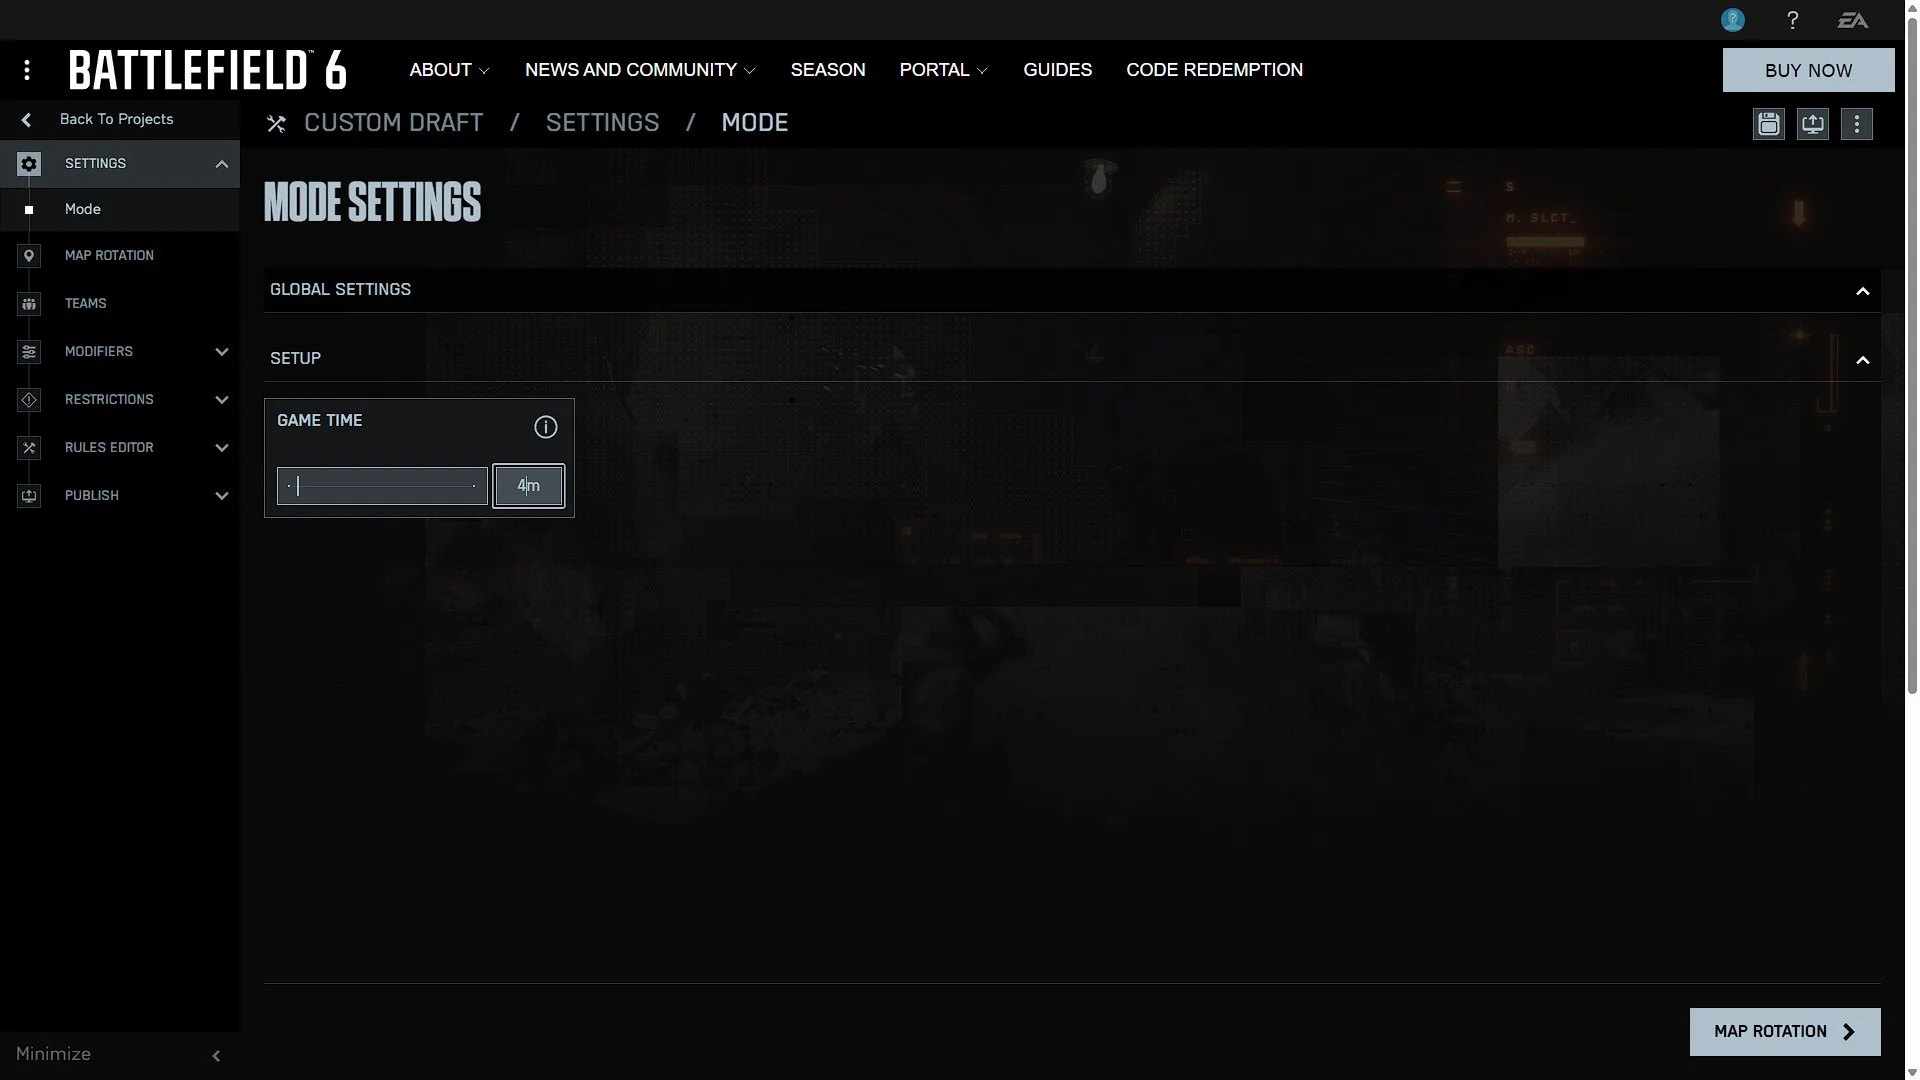This screenshot has width=1920, height=1080.
Task: Click the Map Rotation next button
Action: [x=1784, y=1031]
